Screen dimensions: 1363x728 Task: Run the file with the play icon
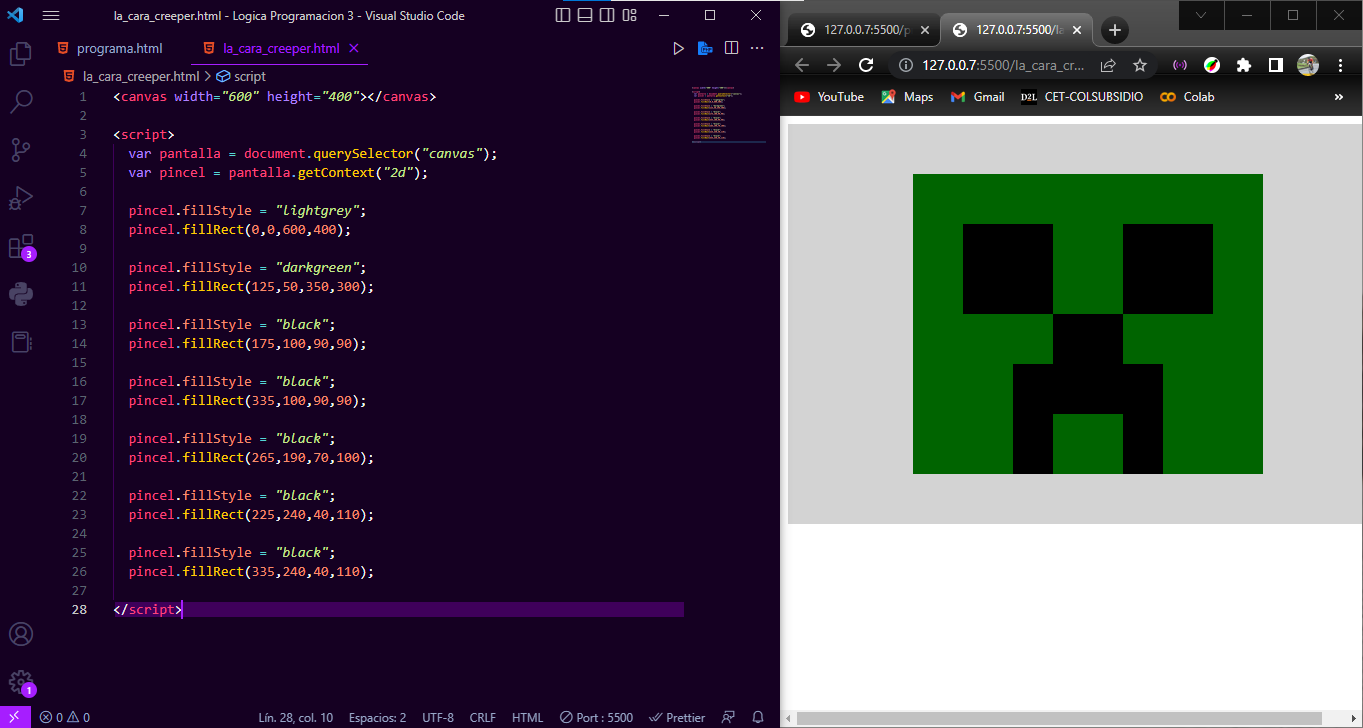click(x=679, y=48)
